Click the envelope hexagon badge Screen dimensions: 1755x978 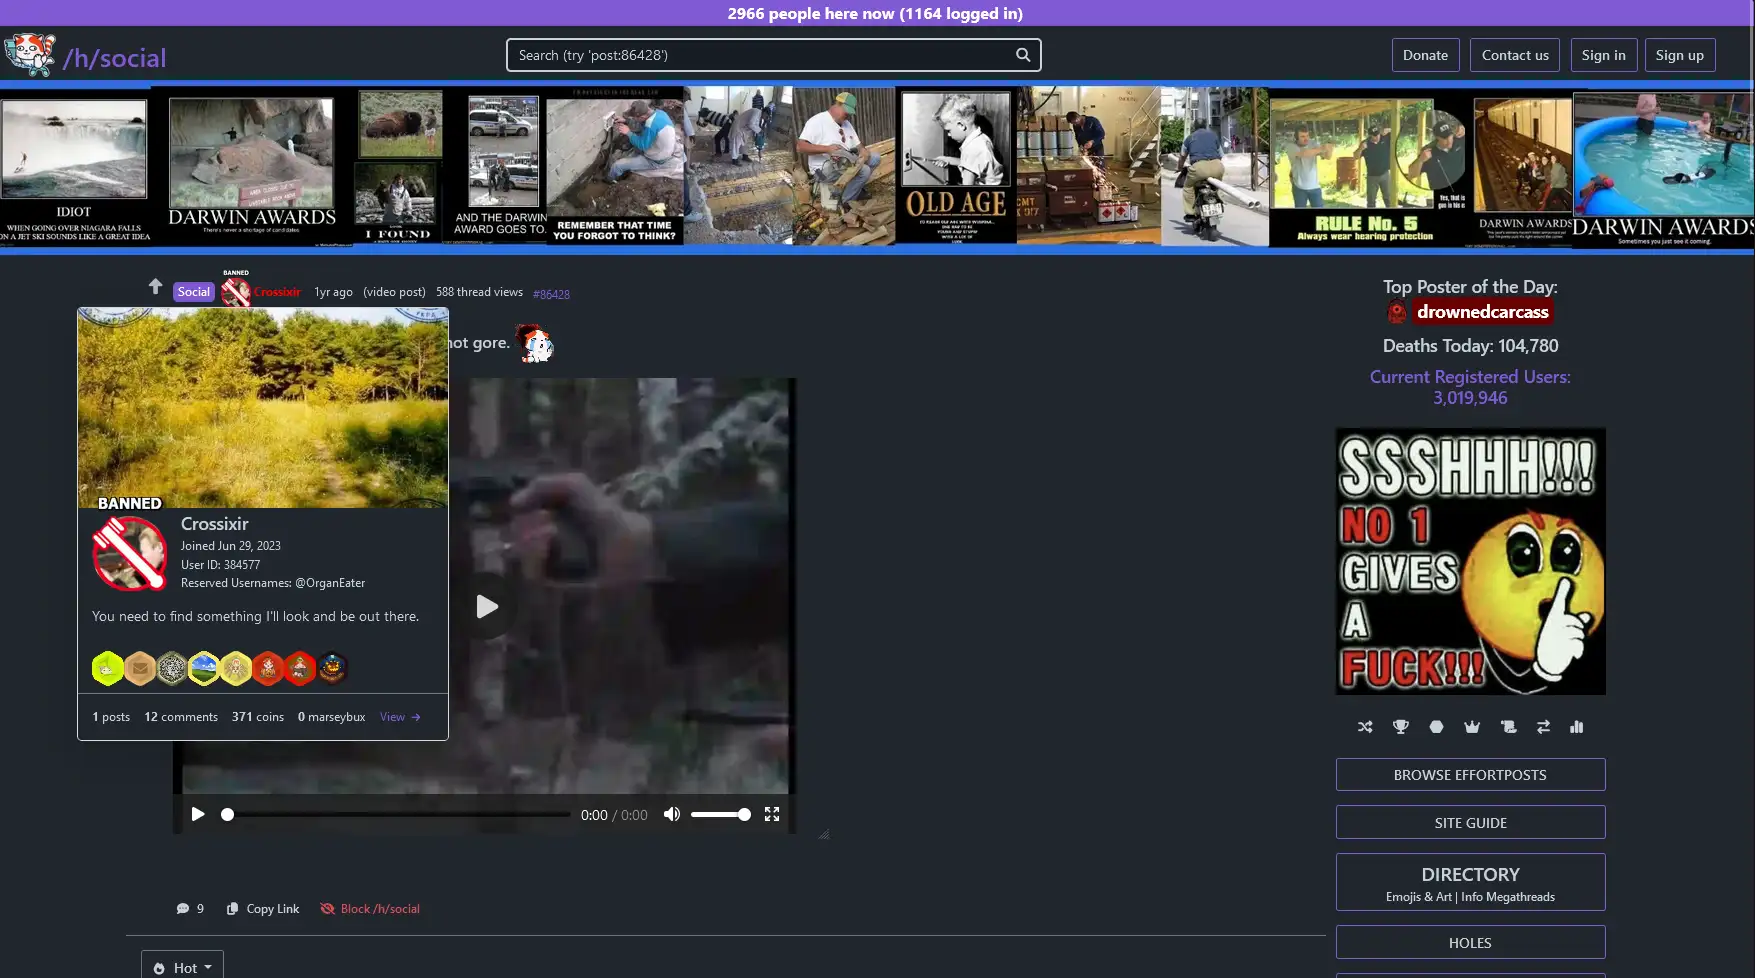(140, 668)
